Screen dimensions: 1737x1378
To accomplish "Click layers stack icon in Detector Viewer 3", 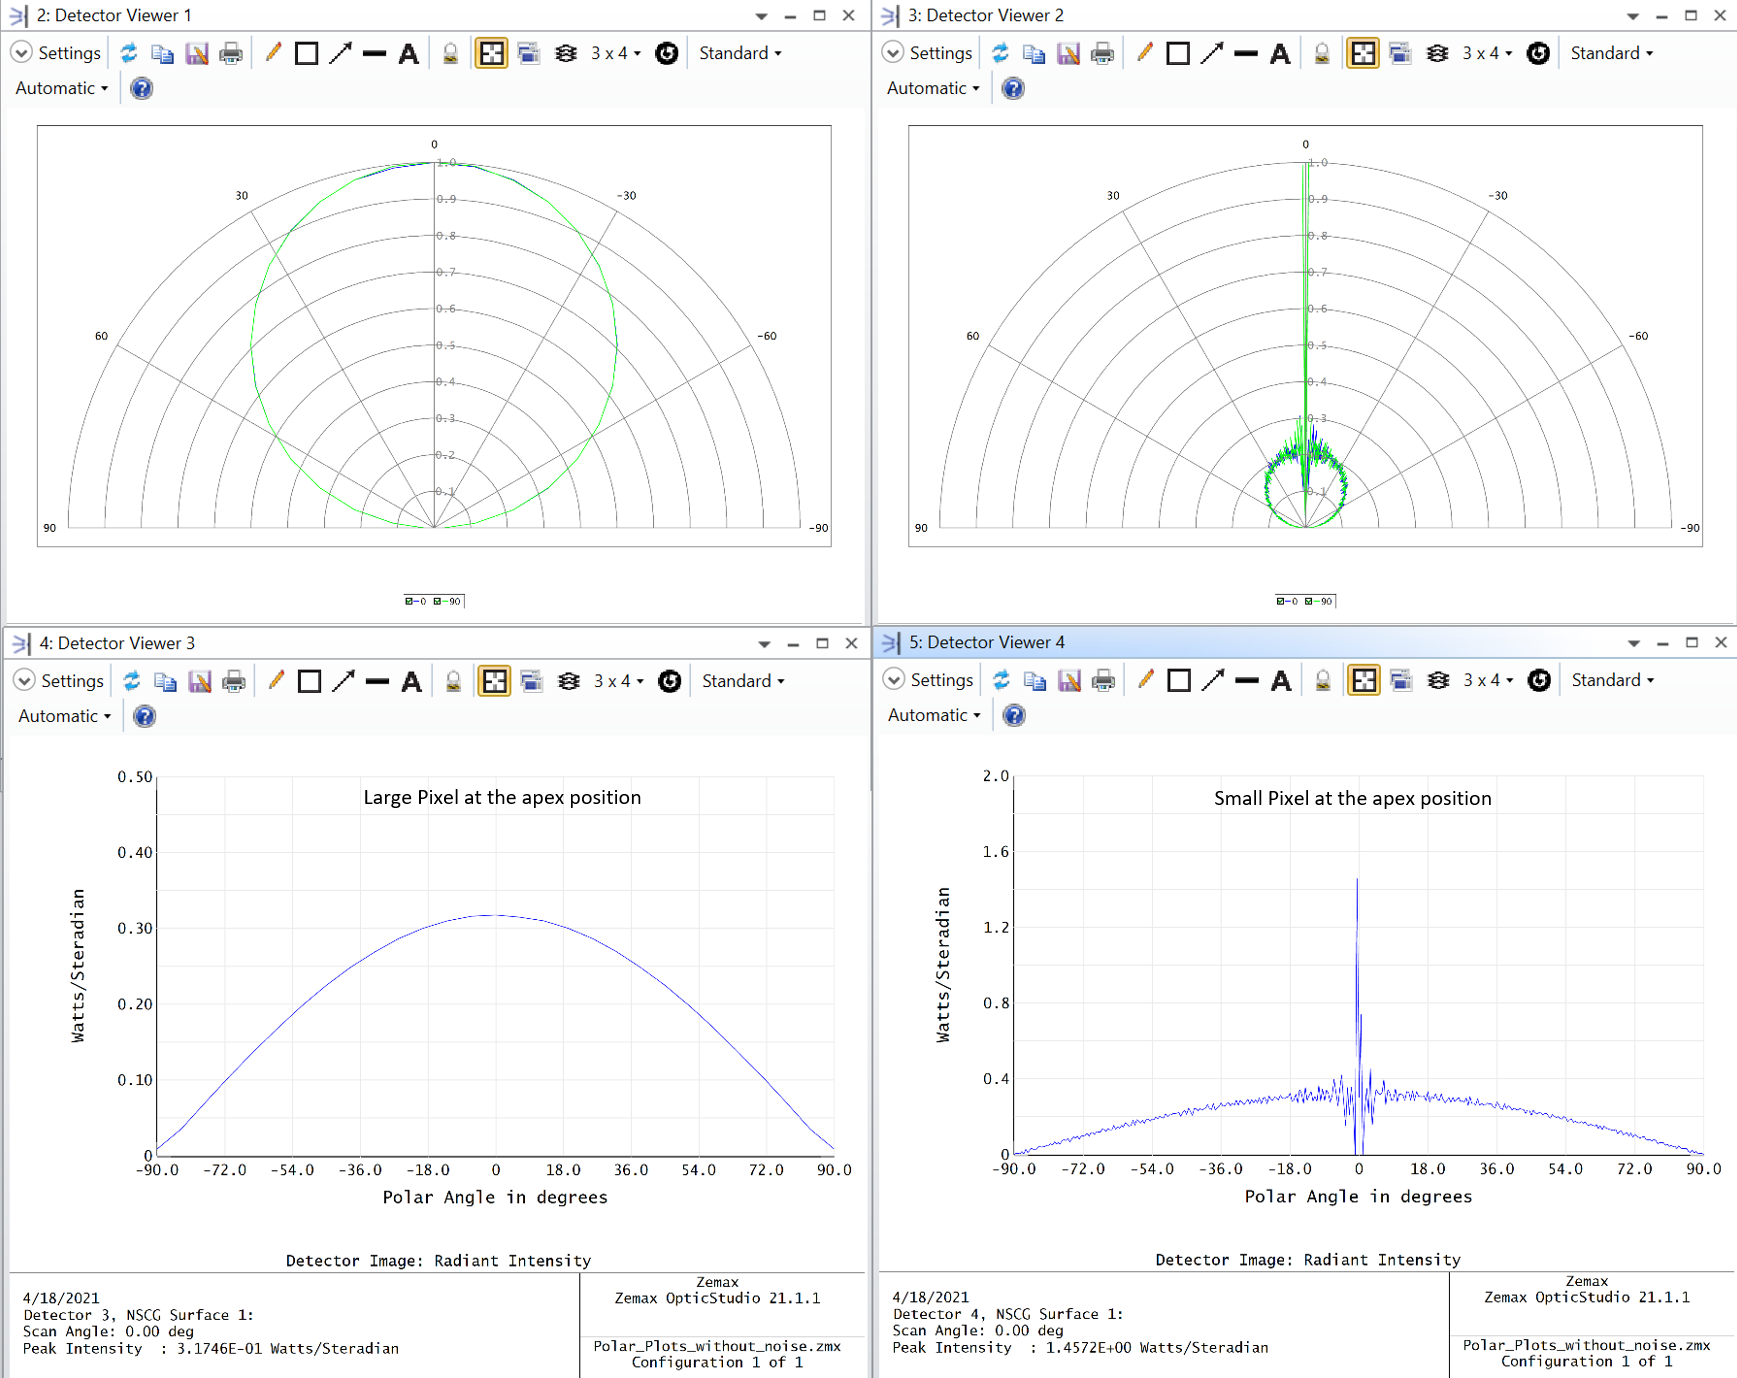I will coord(569,681).
